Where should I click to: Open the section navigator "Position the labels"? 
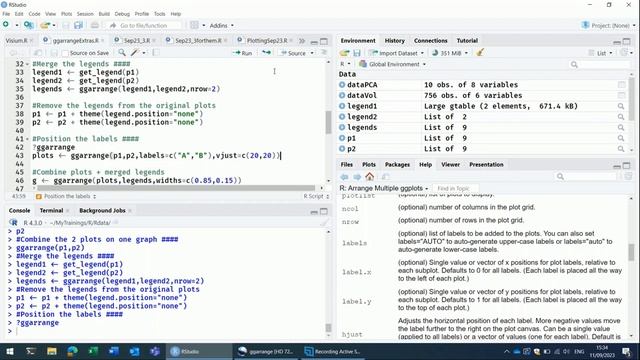coord(66,196)
